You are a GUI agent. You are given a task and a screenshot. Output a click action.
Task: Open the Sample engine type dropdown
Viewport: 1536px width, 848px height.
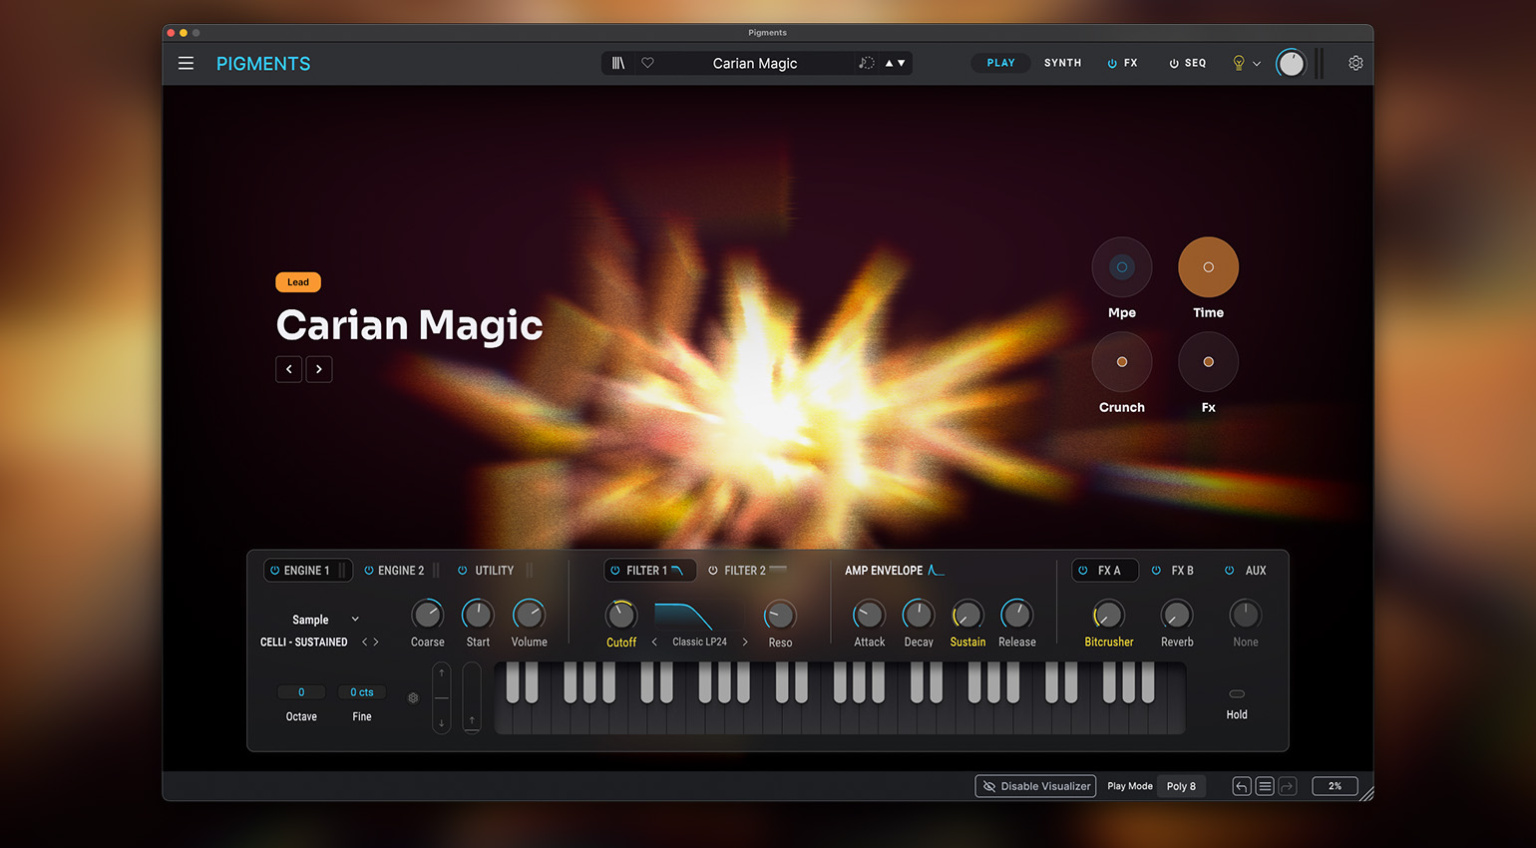(322, 619)
